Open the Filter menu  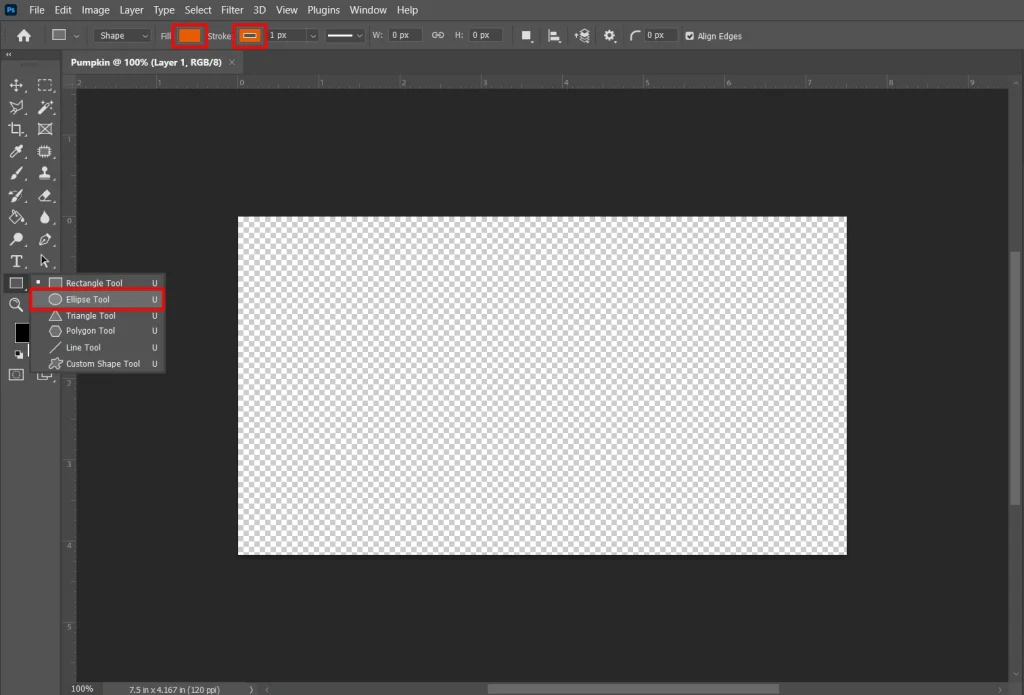[232, 10]
